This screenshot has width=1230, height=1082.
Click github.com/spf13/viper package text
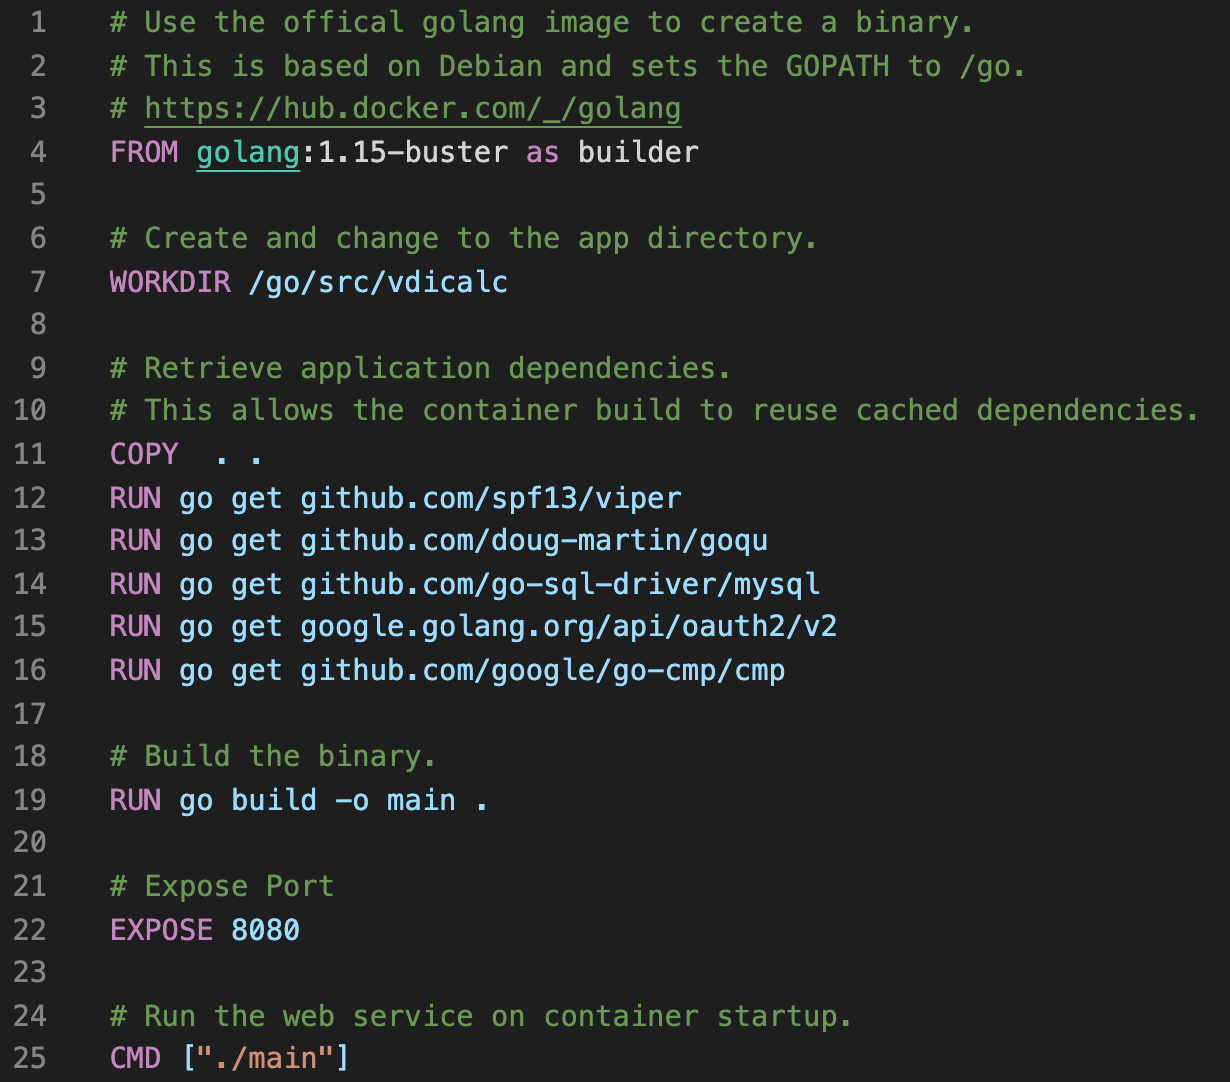point(491,497)
